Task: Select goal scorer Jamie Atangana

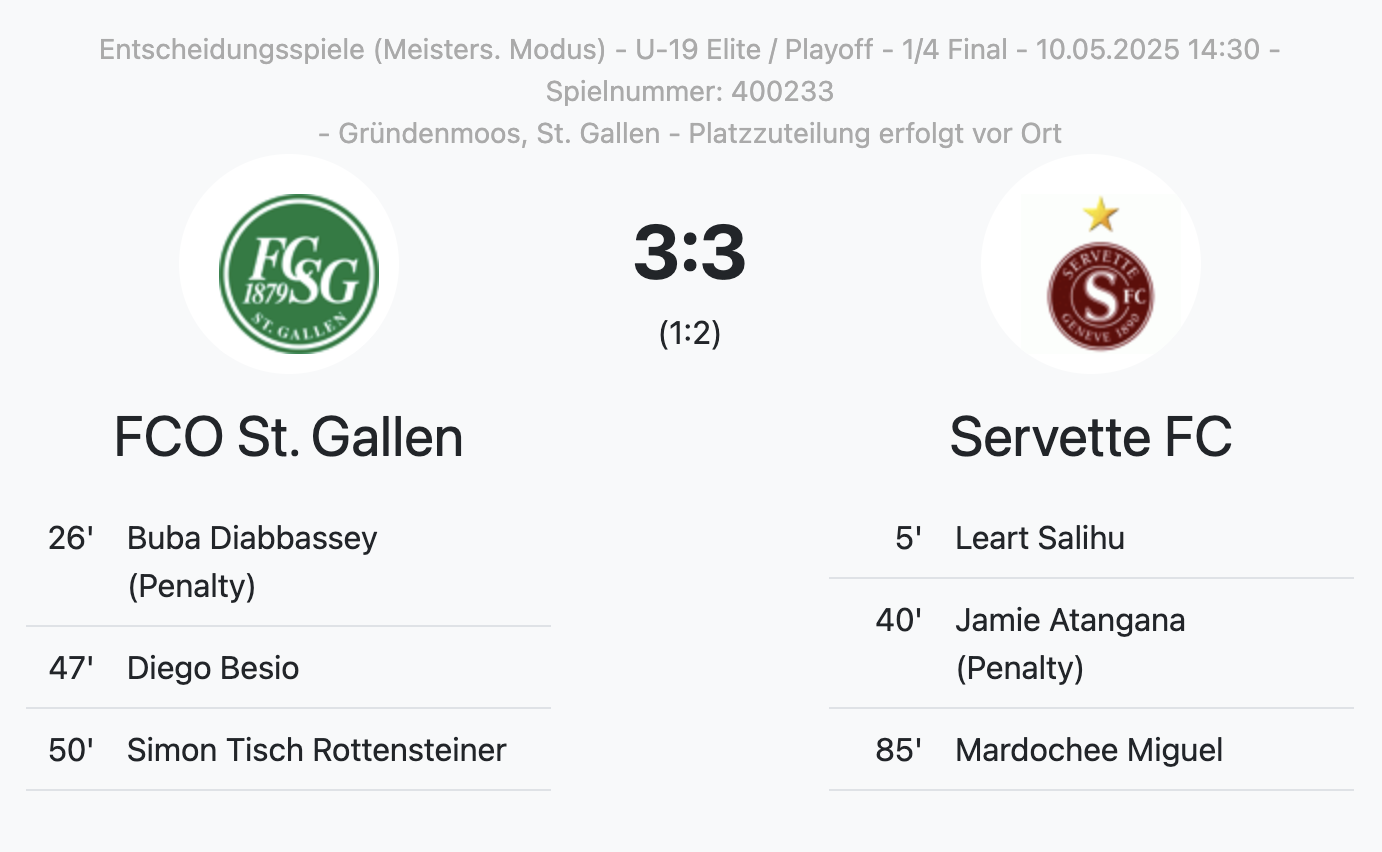Action: 1070,620
